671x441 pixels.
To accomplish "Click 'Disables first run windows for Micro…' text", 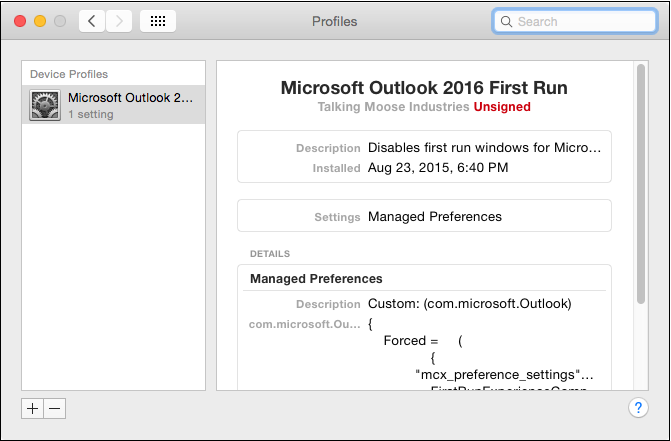I will click(484, 148).
